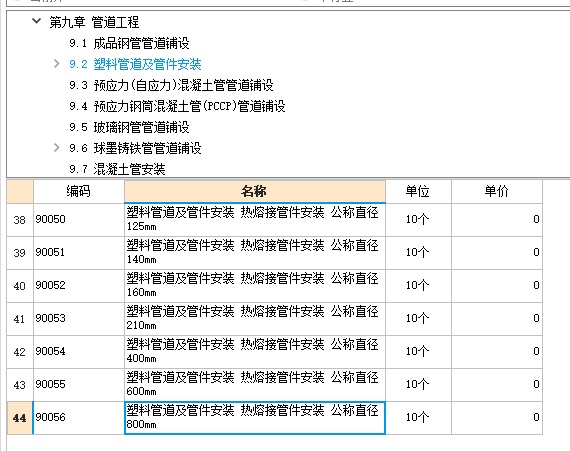This screenshot has height=451, width=570.
Task: Click the name cell with 公称直径 125mm
Action: point(255,220)
